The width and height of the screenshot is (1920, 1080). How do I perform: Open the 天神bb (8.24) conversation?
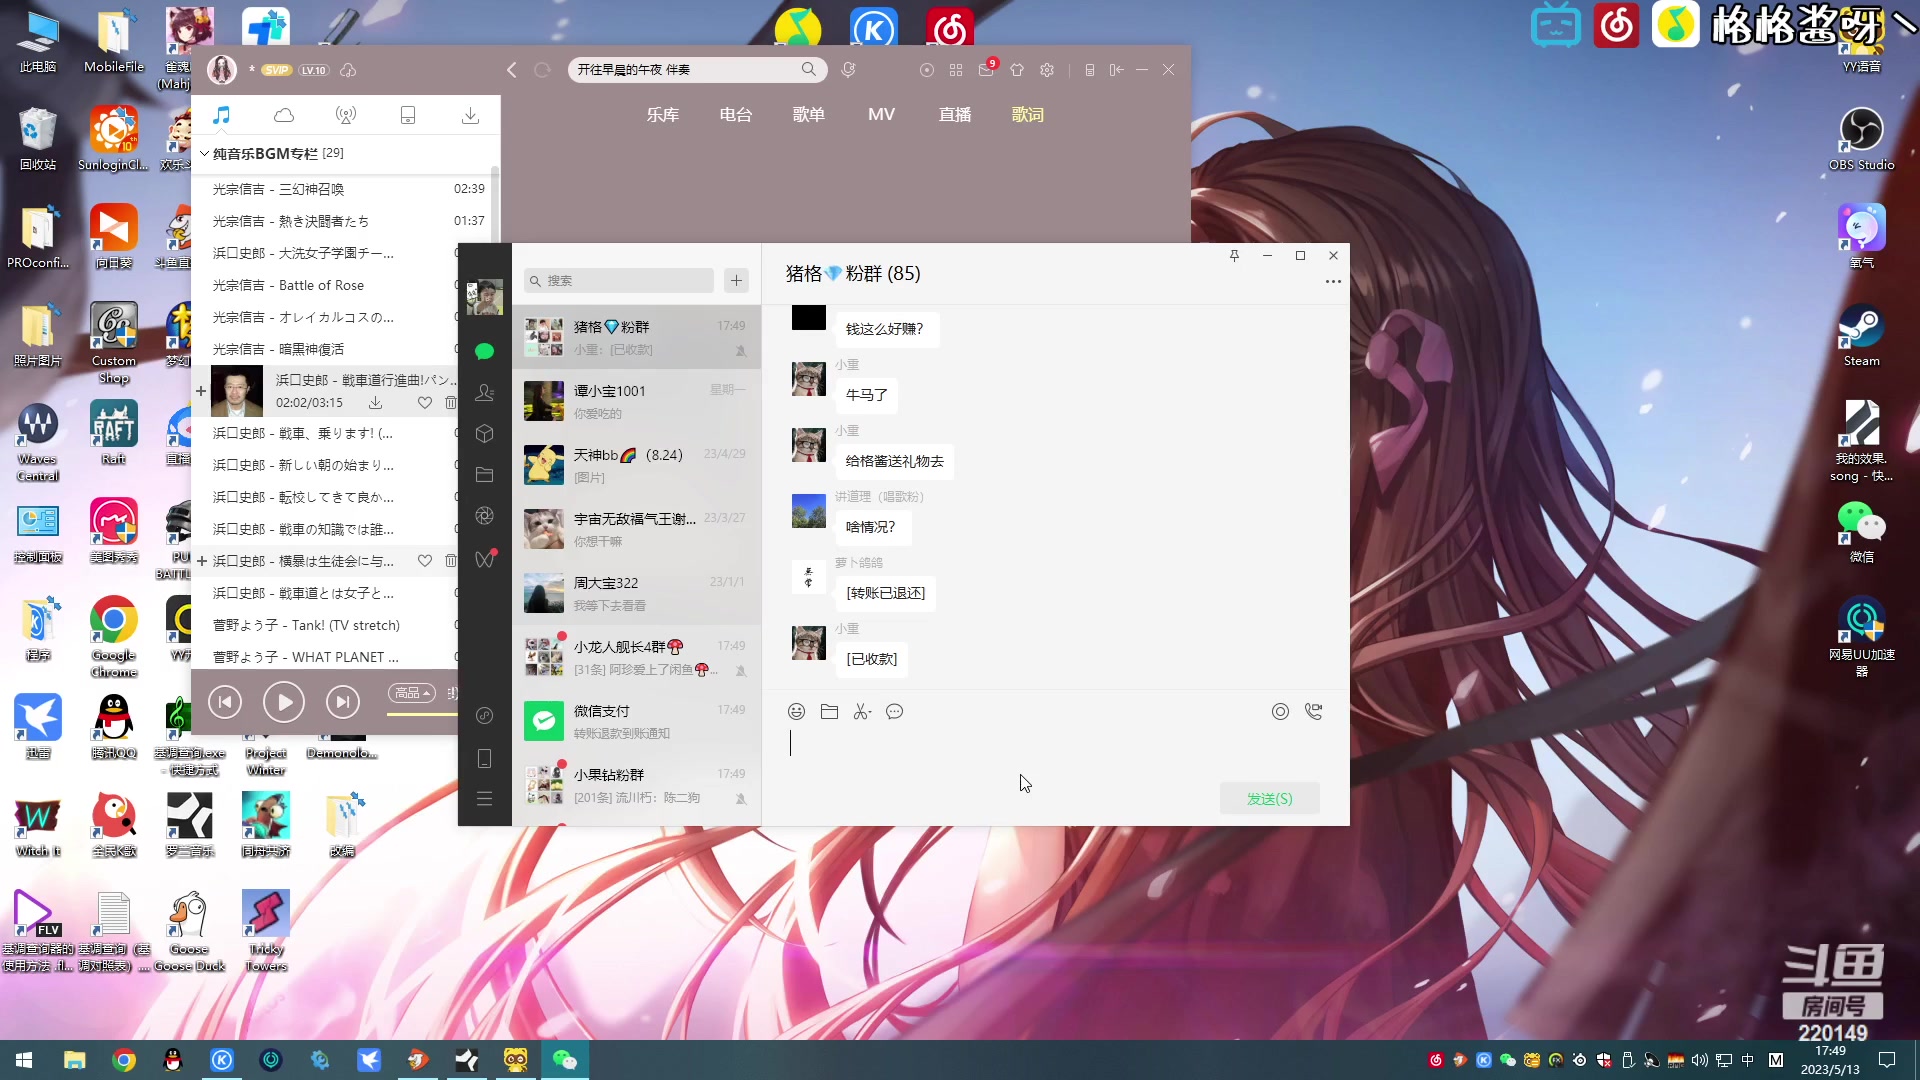click(x=636, y=465)
